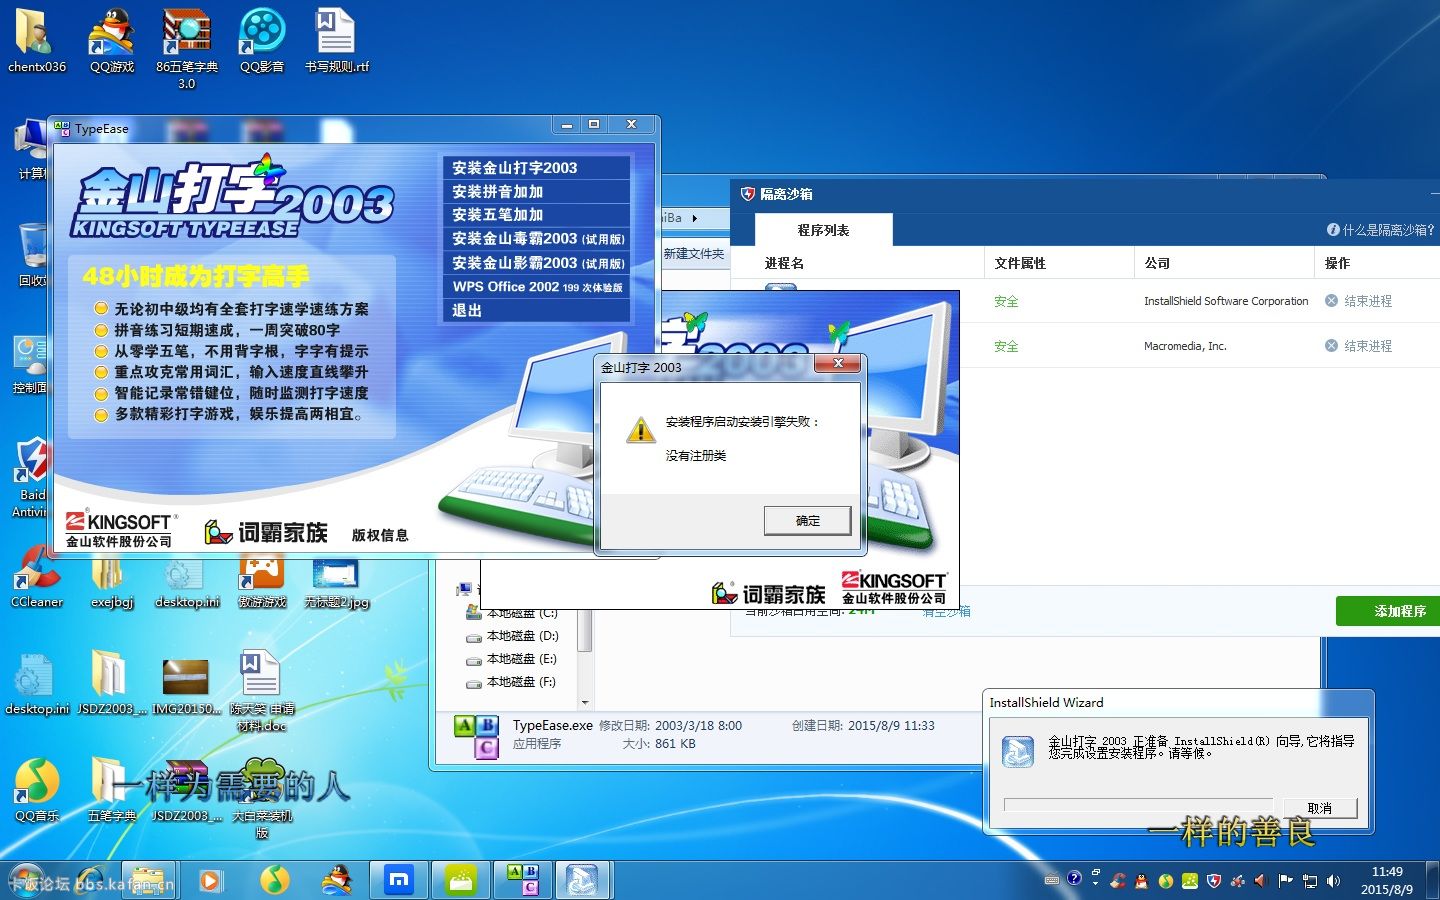The image size is (1440, 900).
Task: Open the chentx036 folder on desktop
Action: point(36,40)
